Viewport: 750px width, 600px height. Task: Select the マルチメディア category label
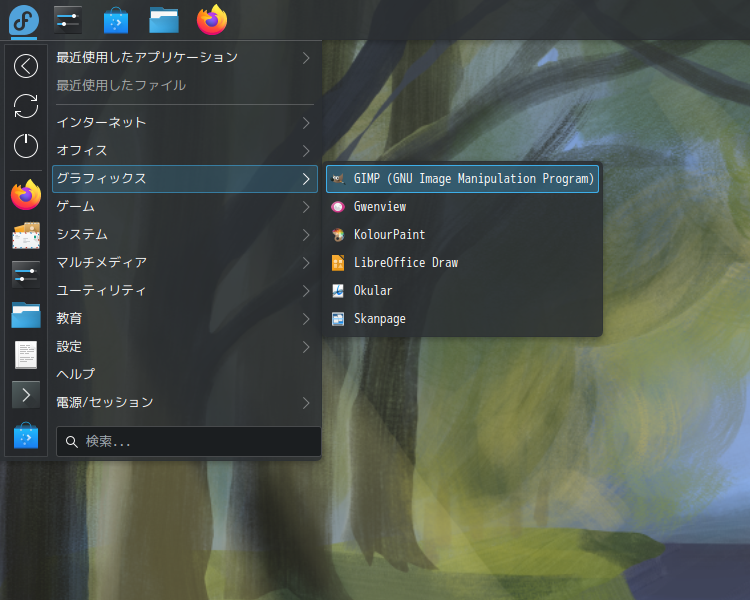(101, 262)
